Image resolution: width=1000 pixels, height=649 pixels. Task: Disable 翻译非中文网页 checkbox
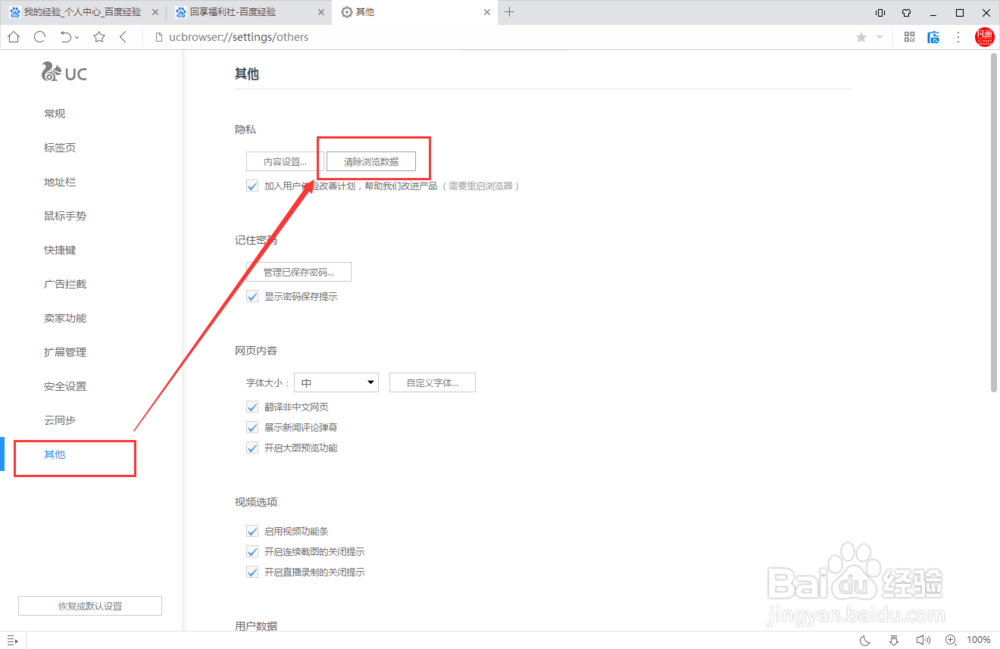tap(252, 407)
